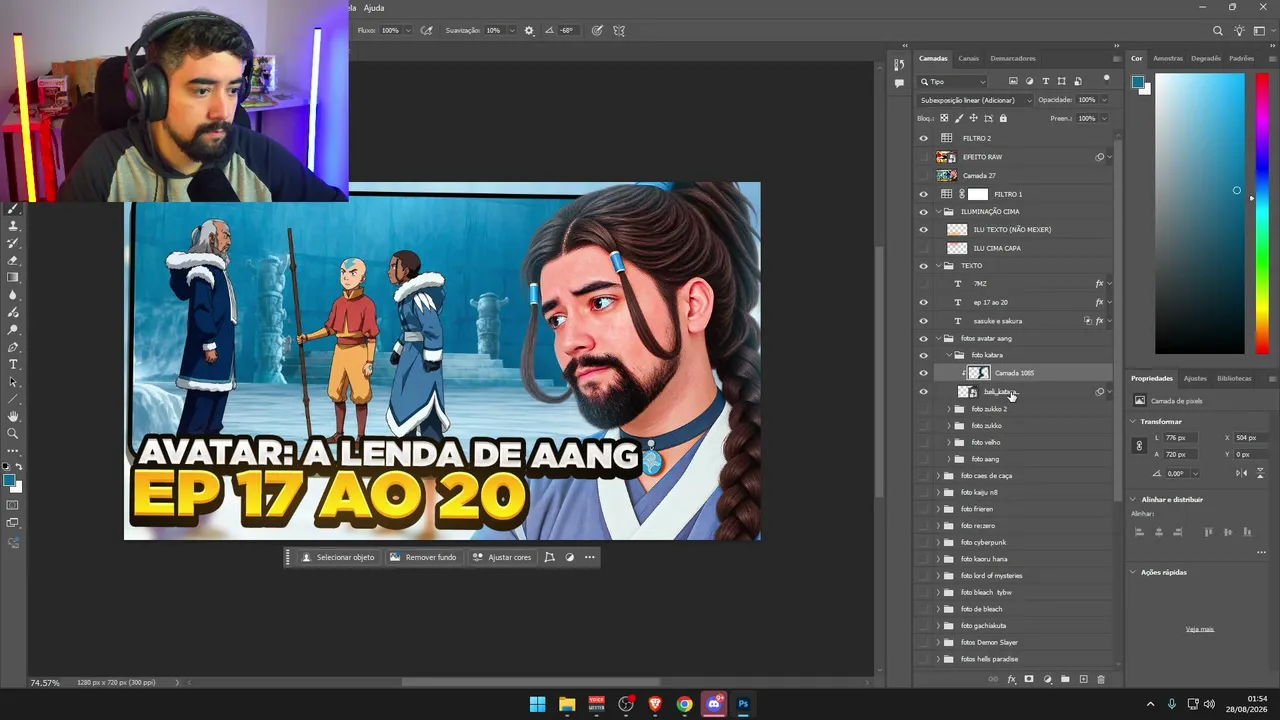The height and width of the screenshot is (720, 1280).
Task: Select the Type tool in left toolbar
Action: [13, 364]
